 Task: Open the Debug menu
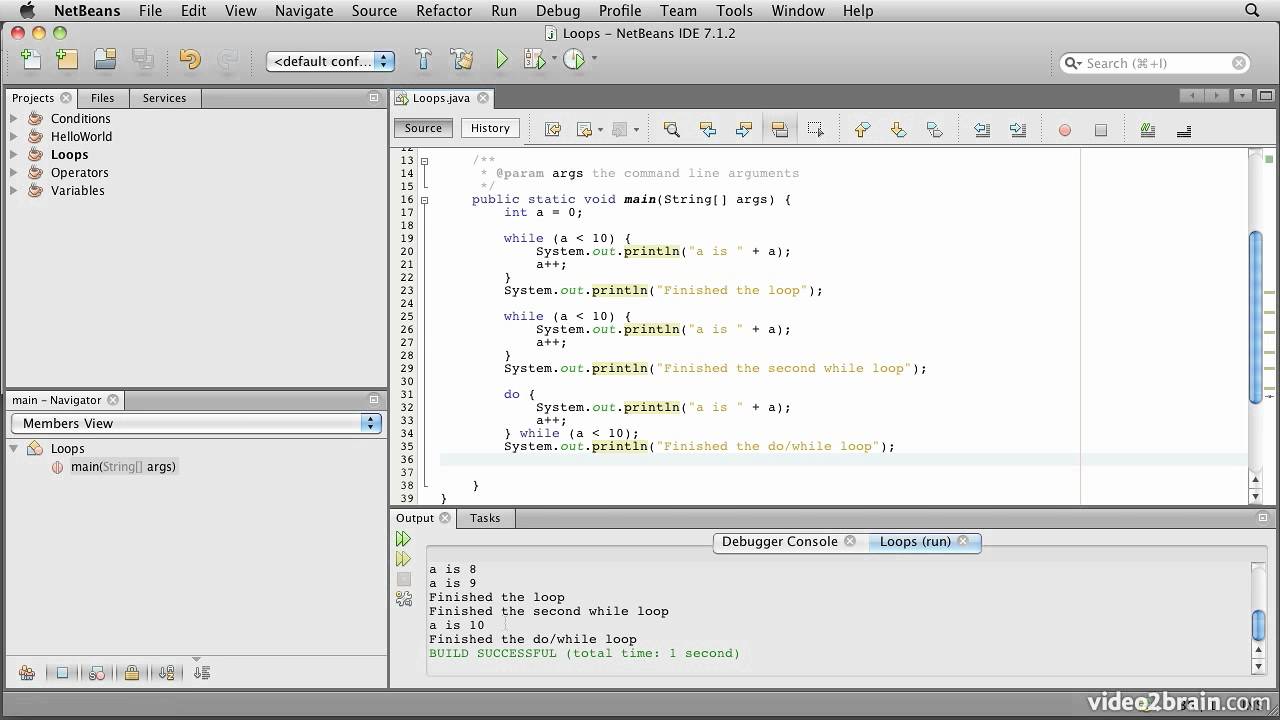tap(557, 11)
